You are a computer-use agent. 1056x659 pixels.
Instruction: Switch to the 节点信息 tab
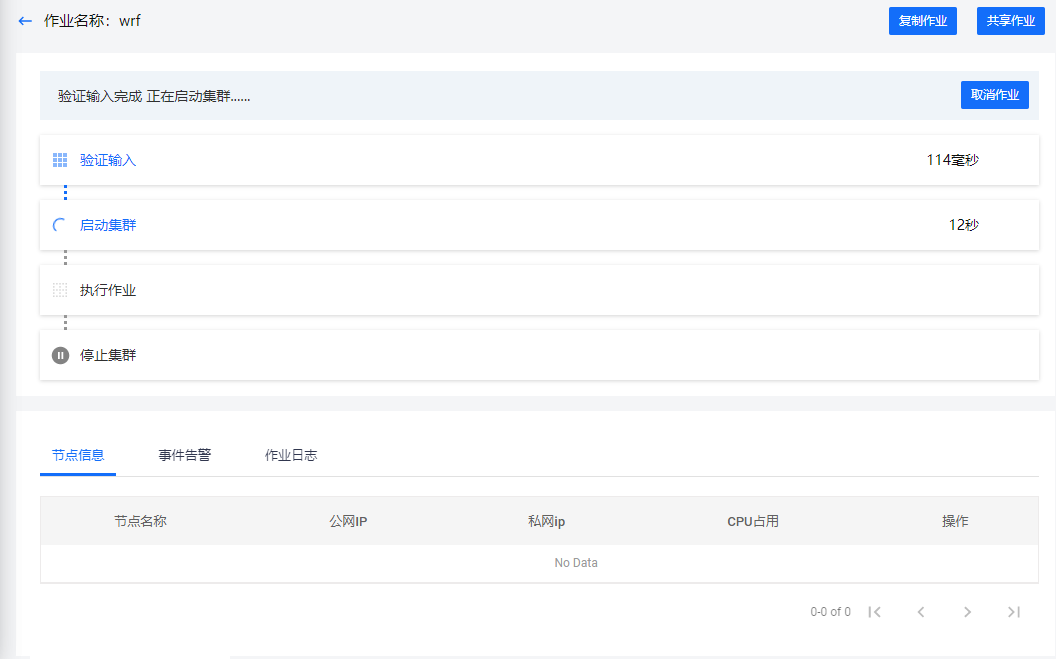coord(78,455)
